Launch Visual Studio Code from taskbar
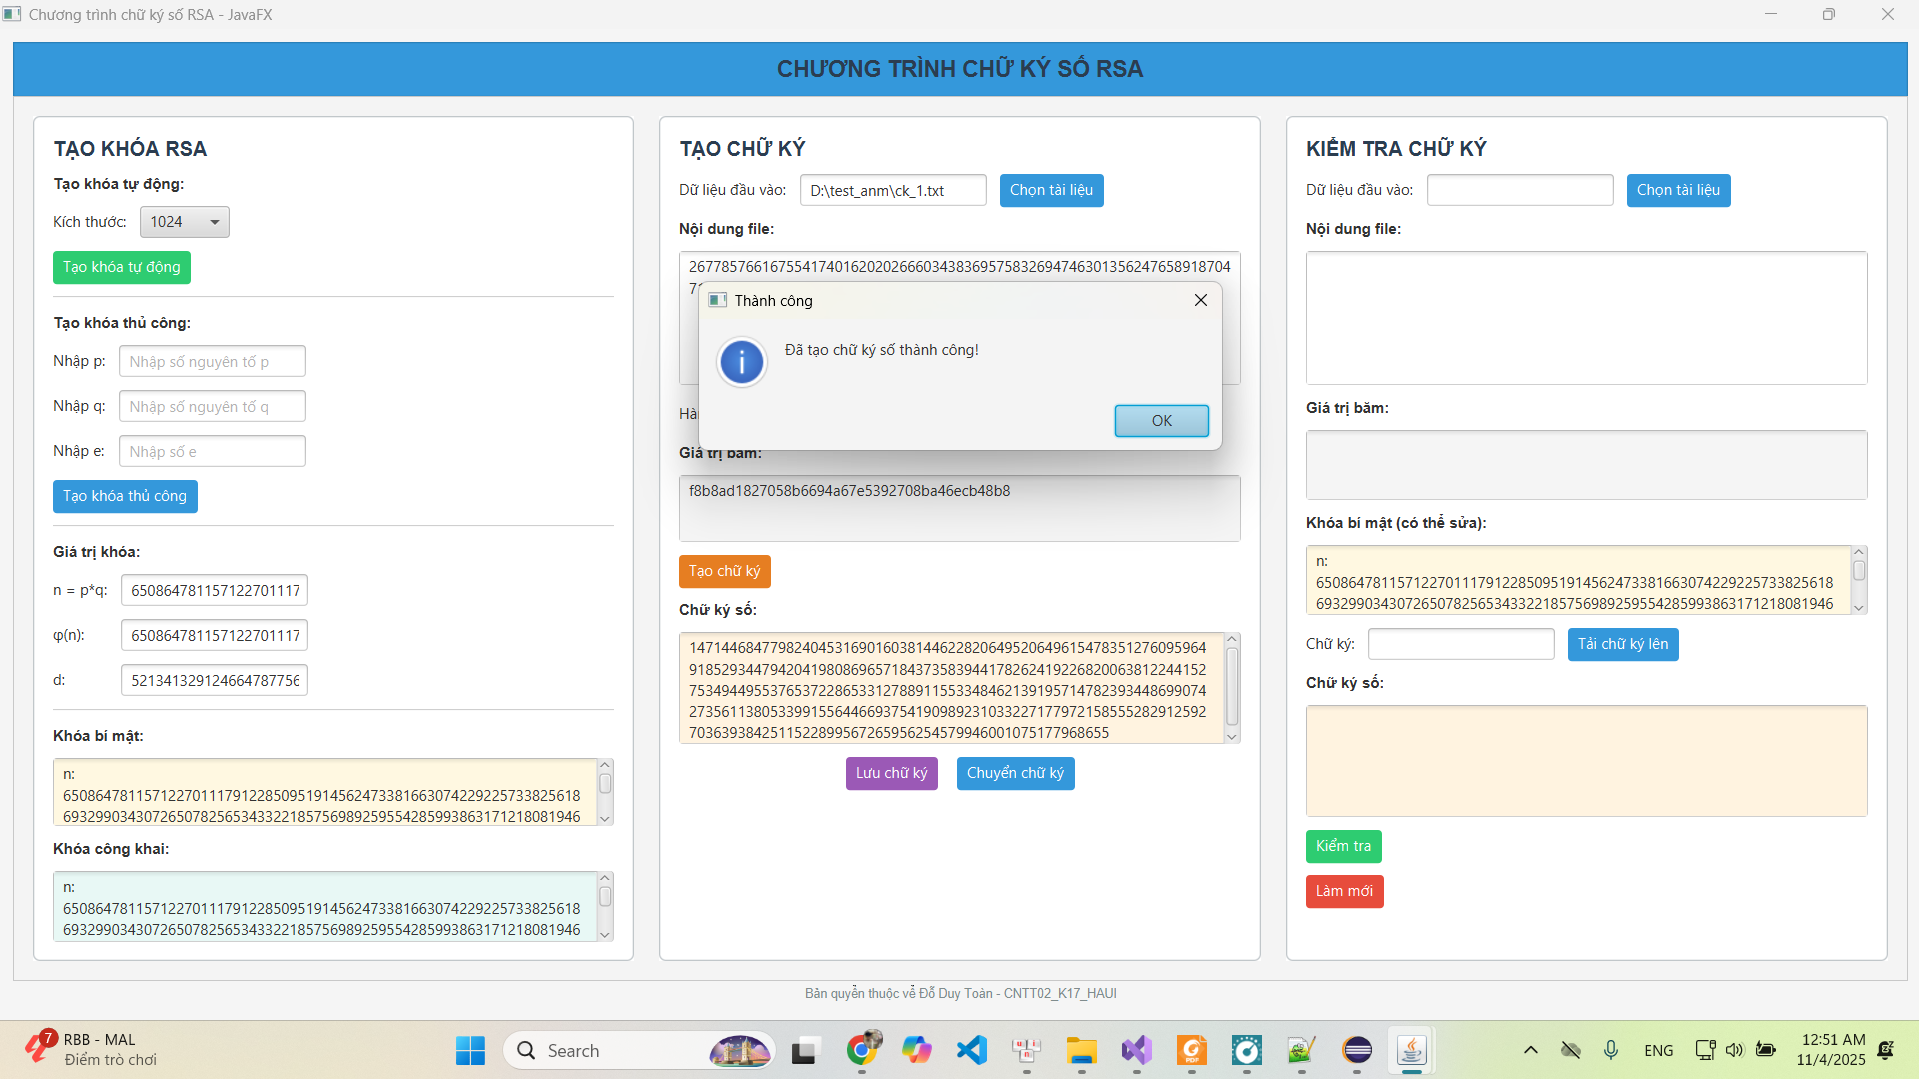Image resolution: width=1919 pixels, height=1079 pixels. click(971, 1050)
